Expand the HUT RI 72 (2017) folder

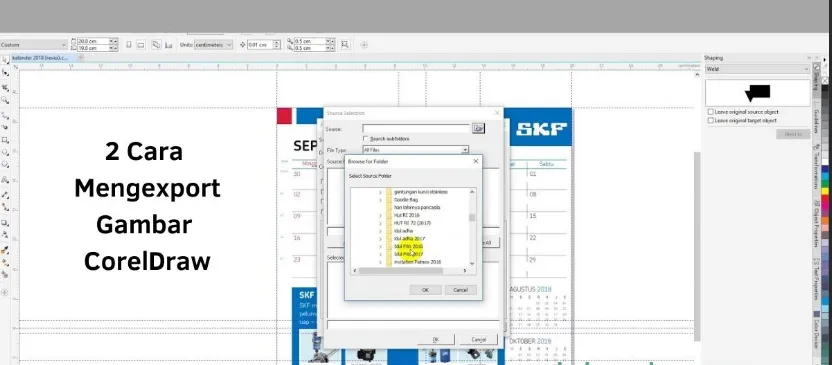pos(380,223)
